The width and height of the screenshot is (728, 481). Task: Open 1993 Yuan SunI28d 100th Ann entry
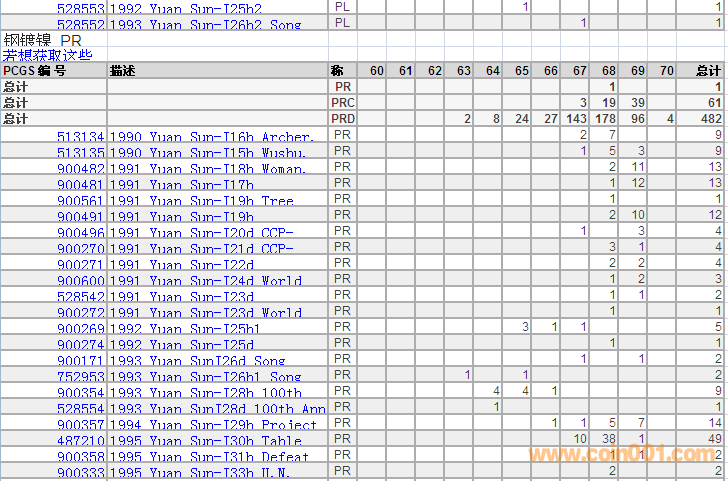[217, 408]
